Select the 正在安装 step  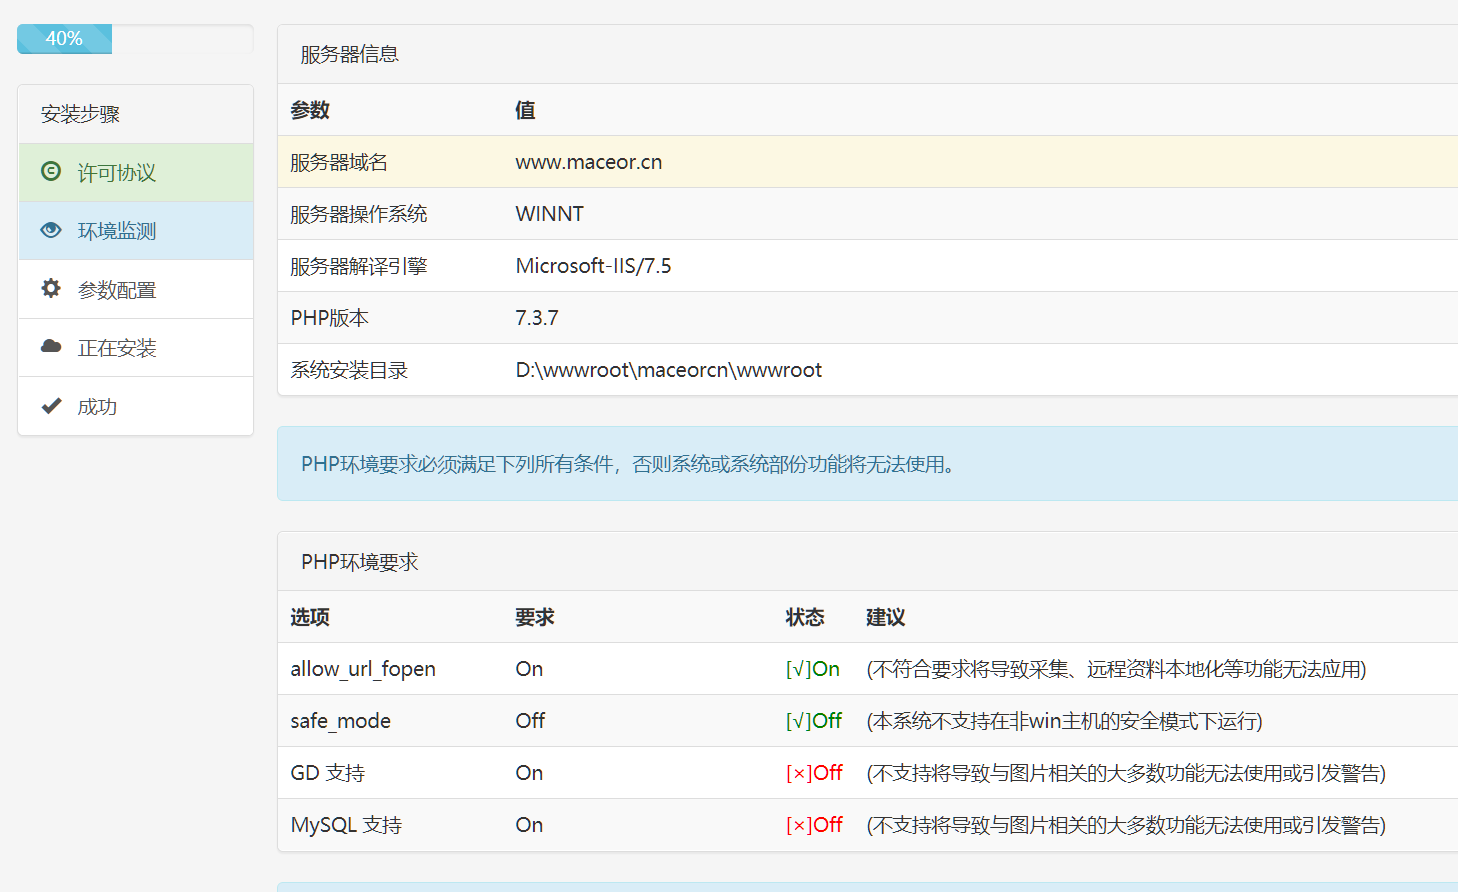(136, 348)
